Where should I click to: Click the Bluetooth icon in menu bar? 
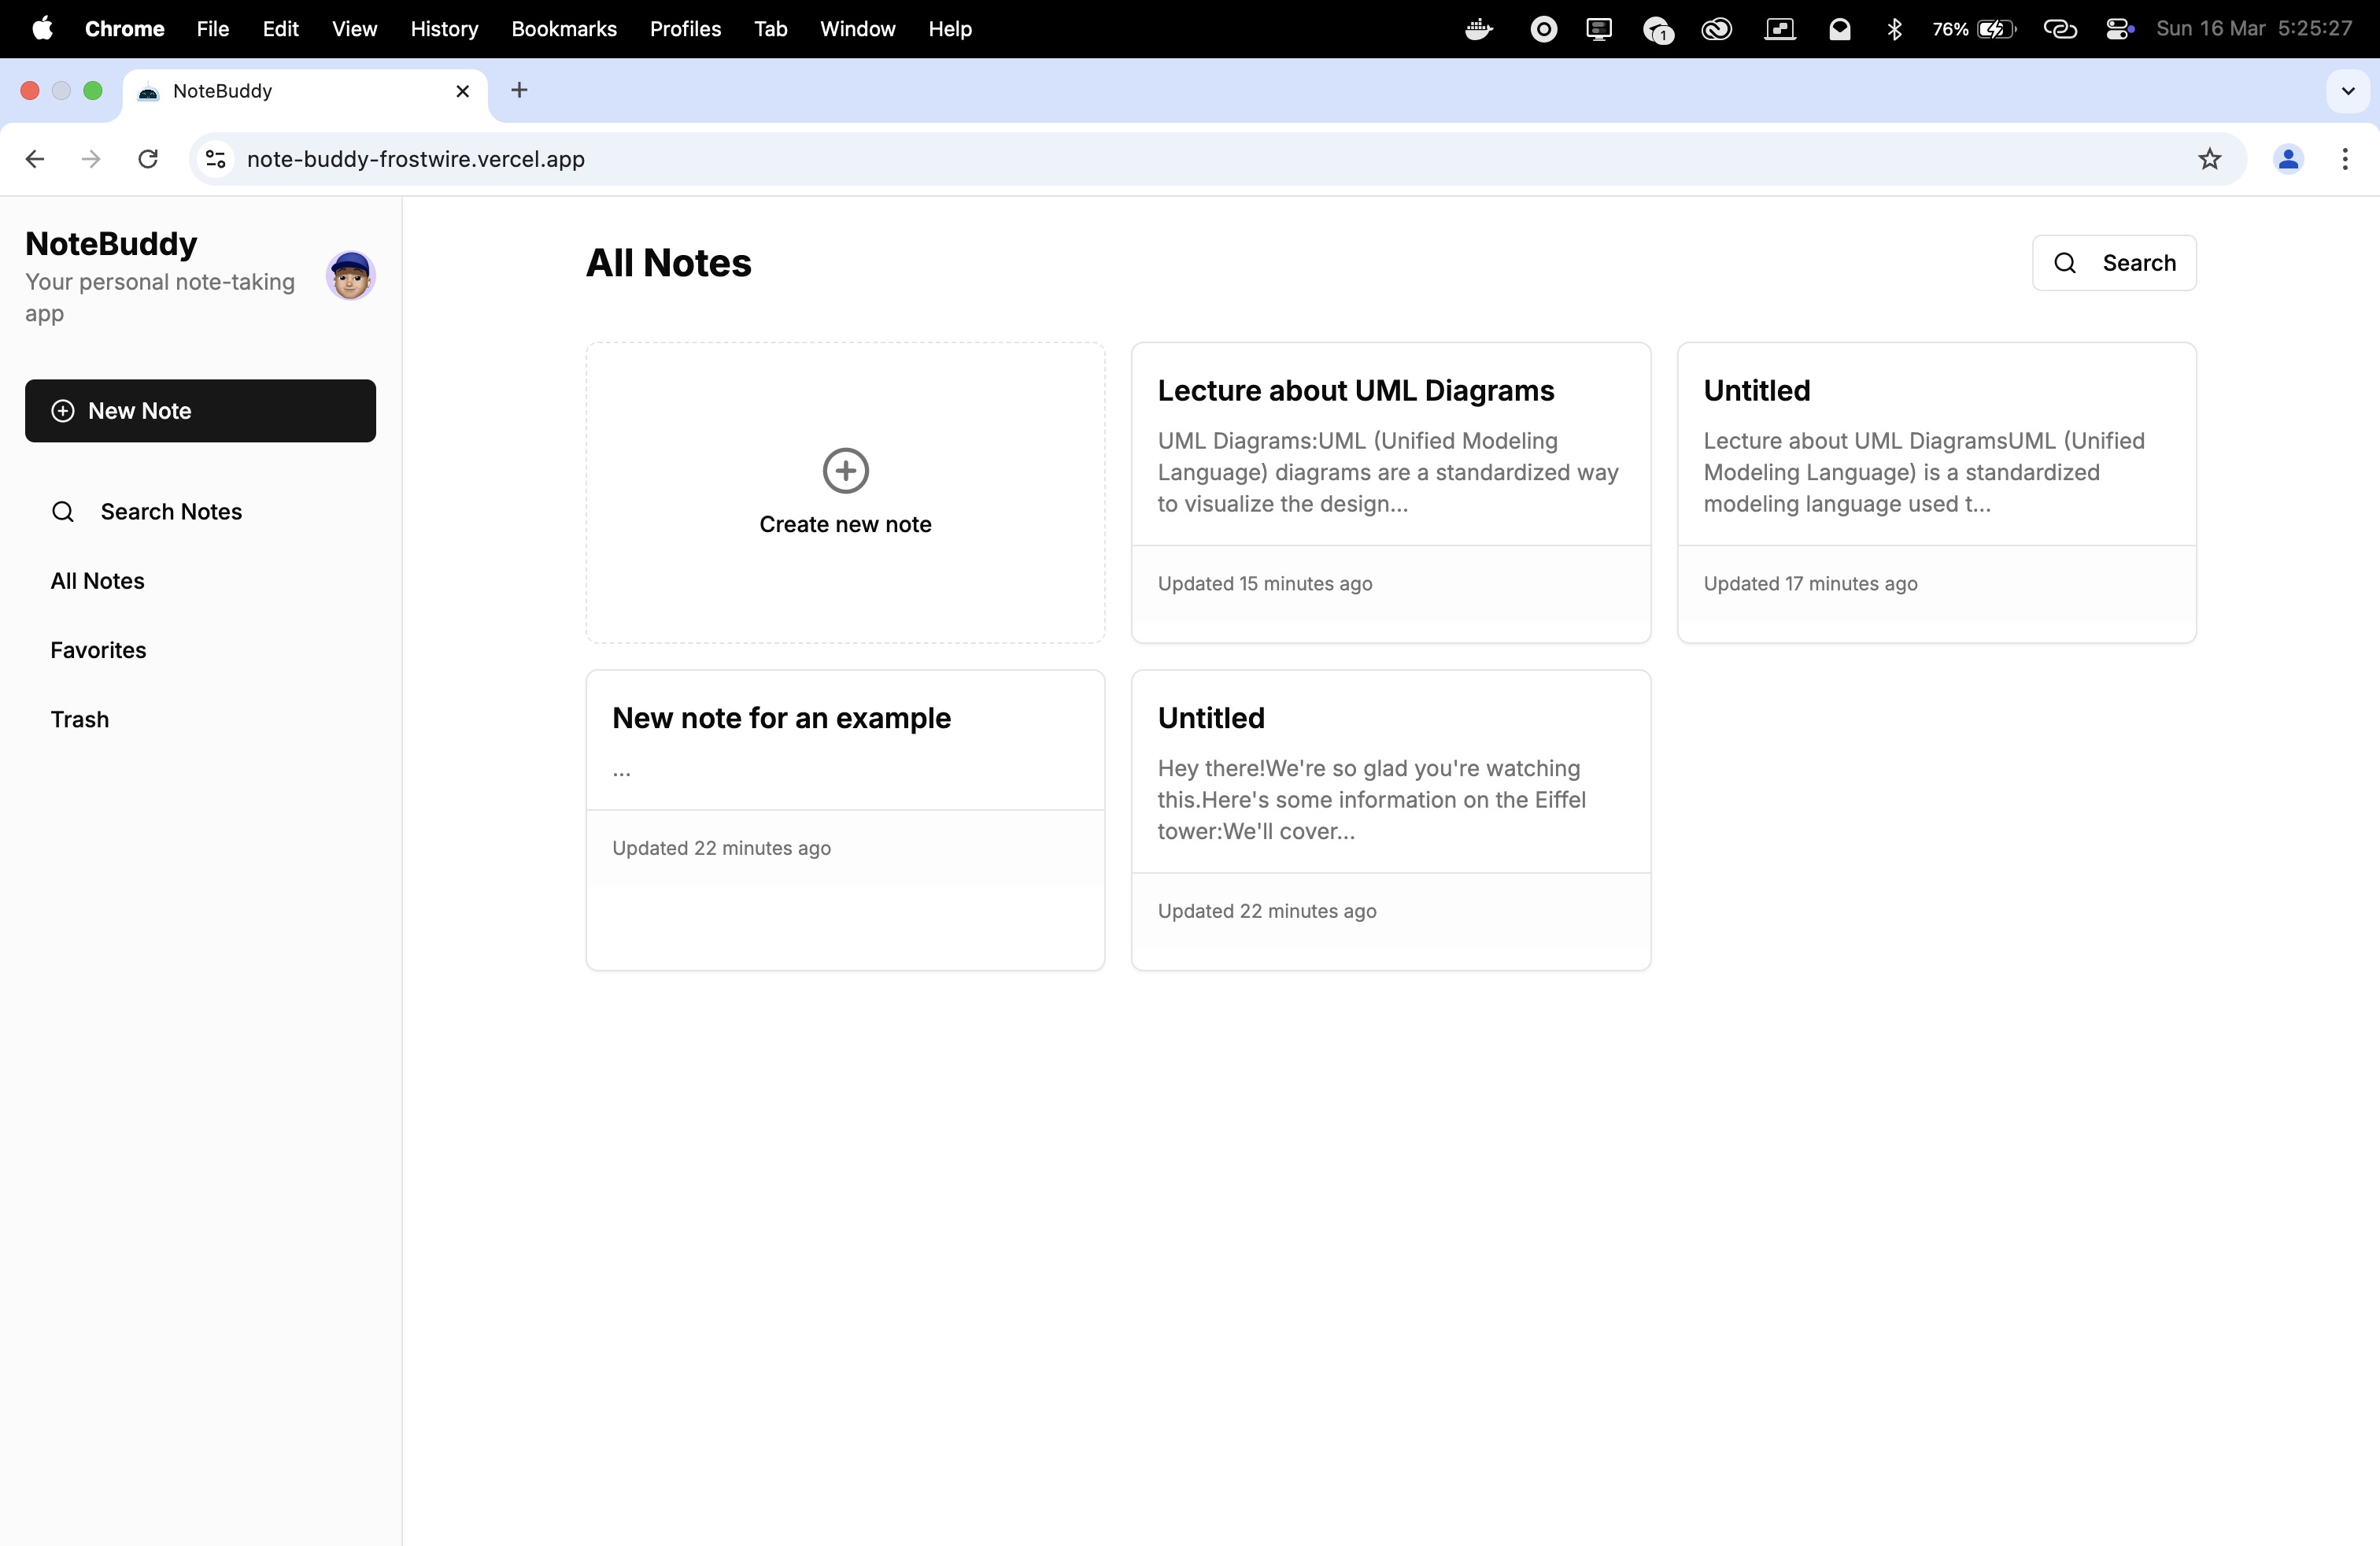[x=1894, y=29]
